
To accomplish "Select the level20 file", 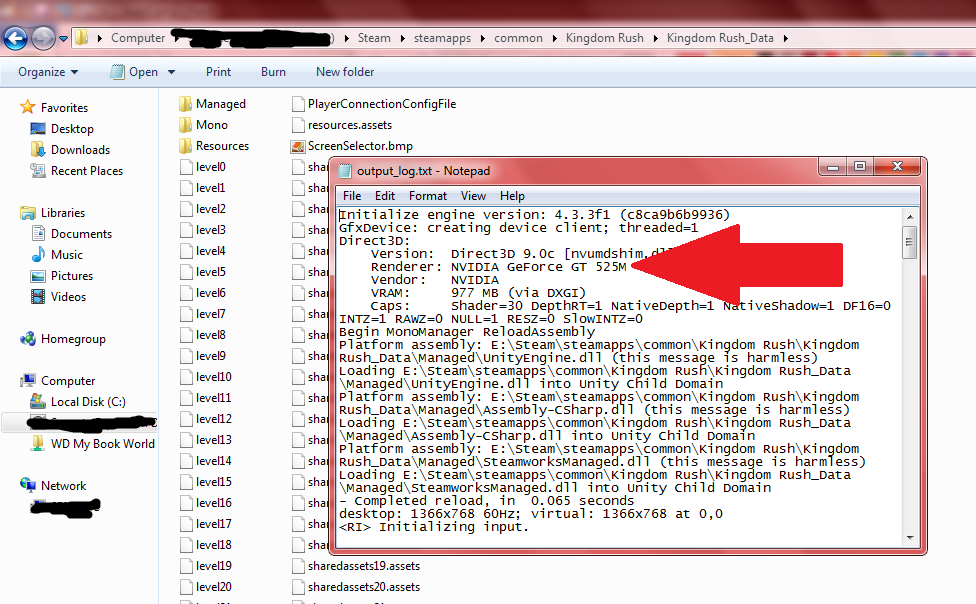I will tap(206, 587).
